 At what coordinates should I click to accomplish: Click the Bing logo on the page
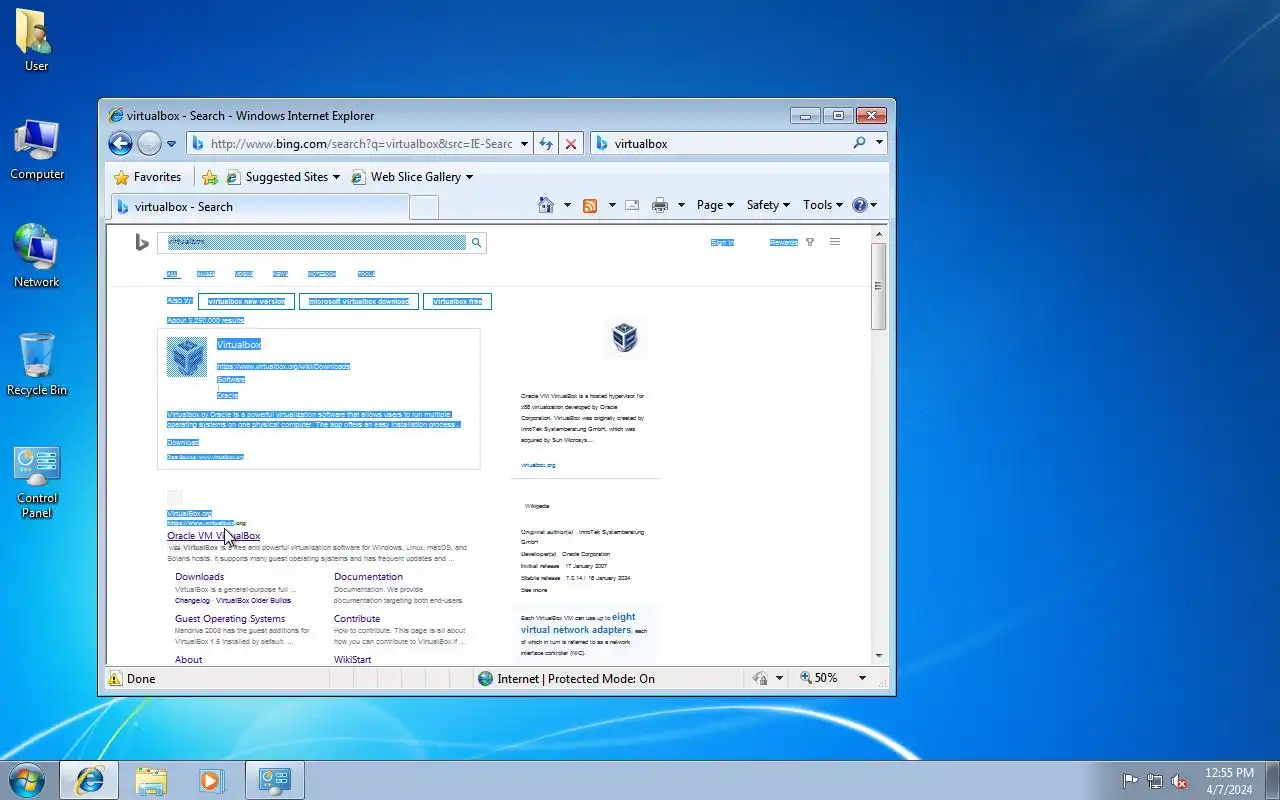[x=142, y=242]
